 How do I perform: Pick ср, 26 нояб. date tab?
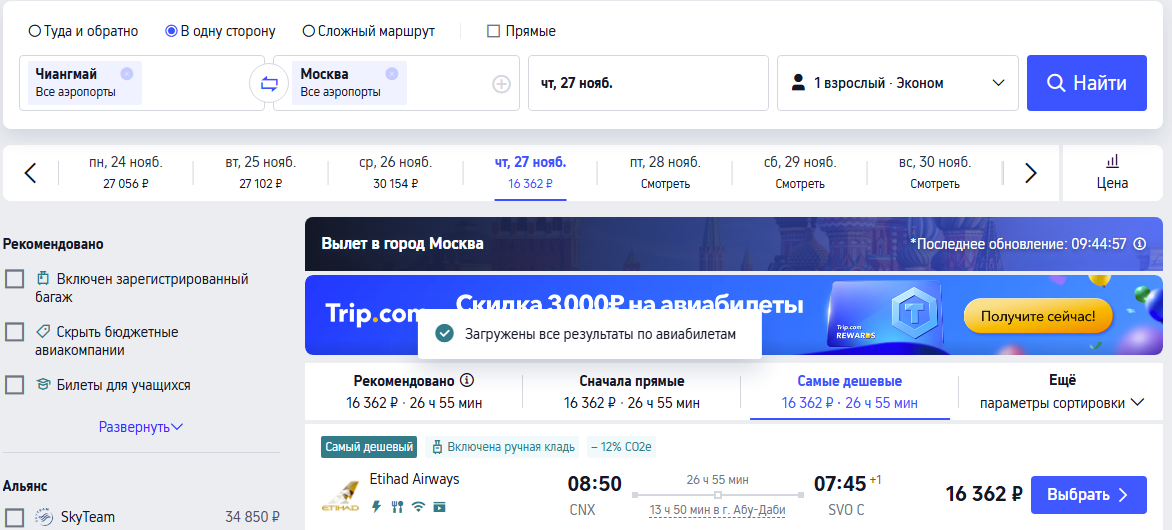pyautogui.click(x=395, y=172)
